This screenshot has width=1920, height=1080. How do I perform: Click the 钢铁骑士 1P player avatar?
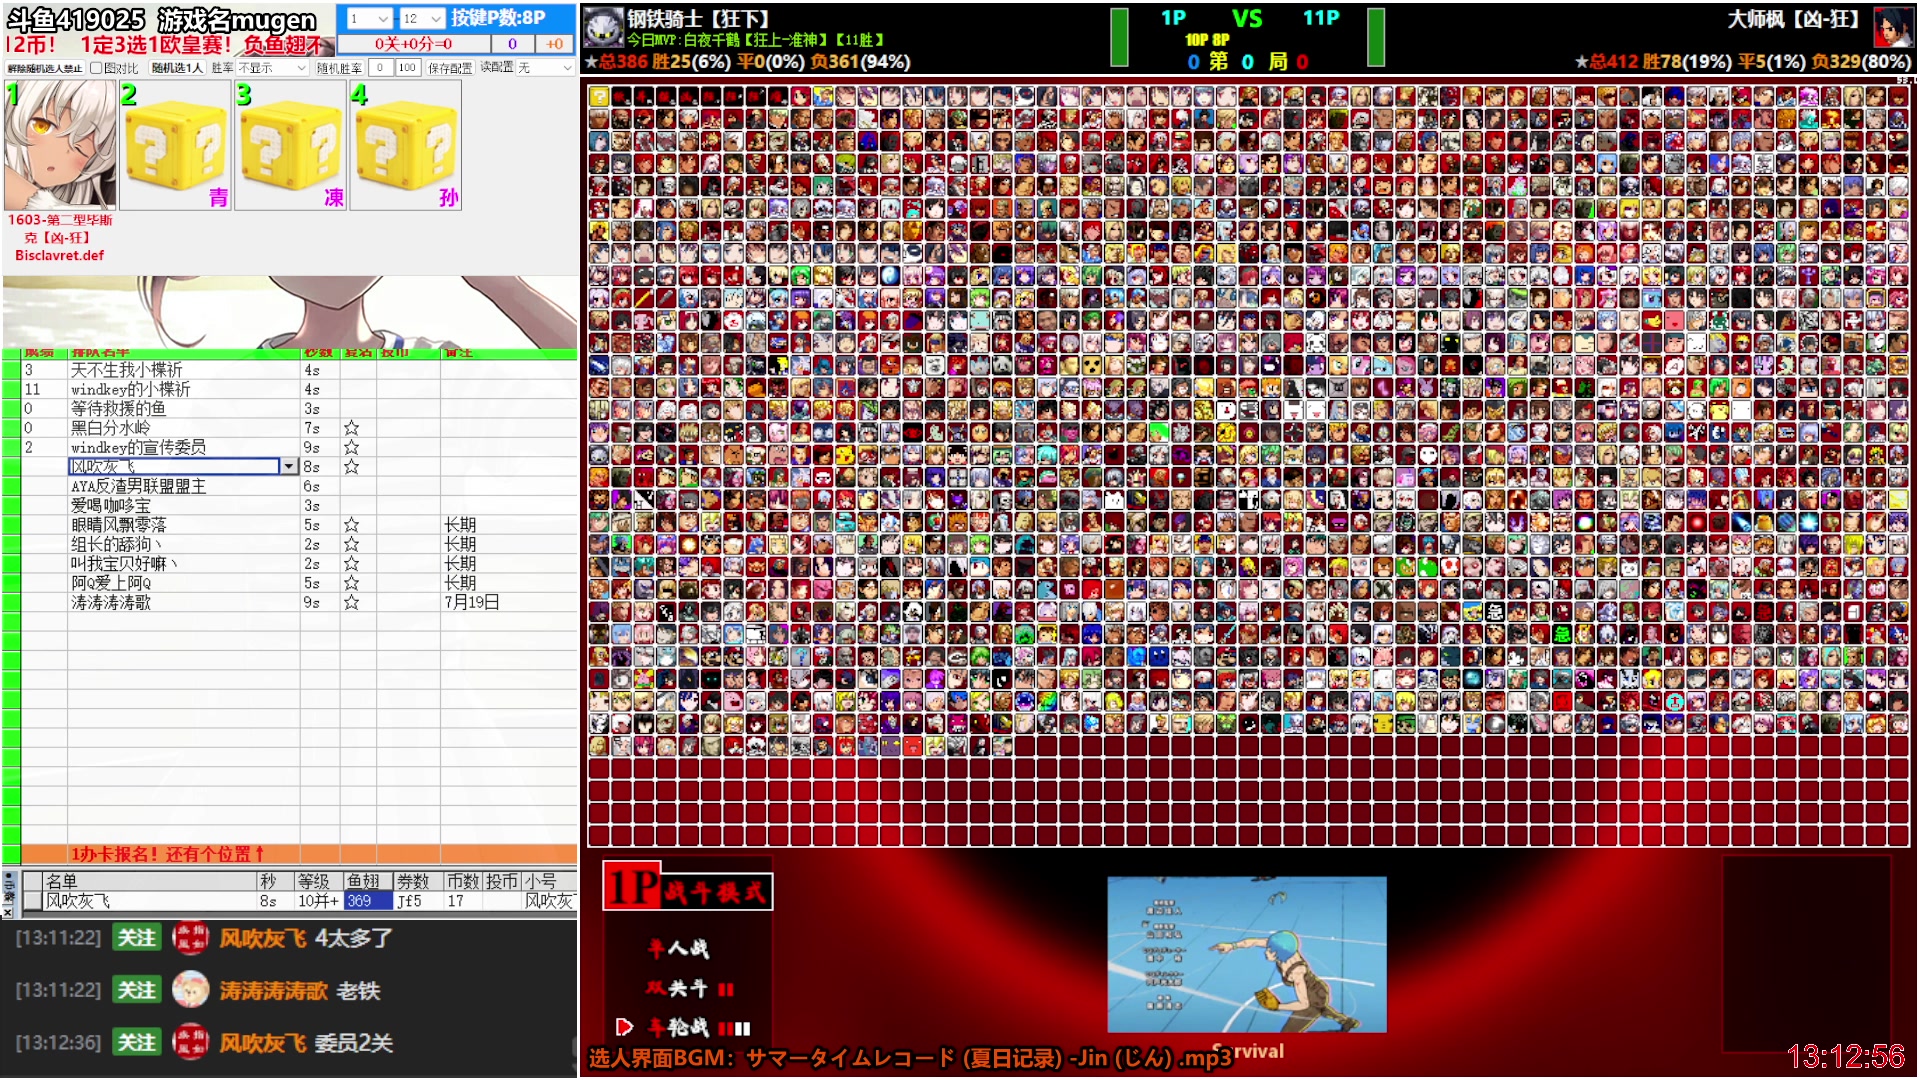click(604, 27)
